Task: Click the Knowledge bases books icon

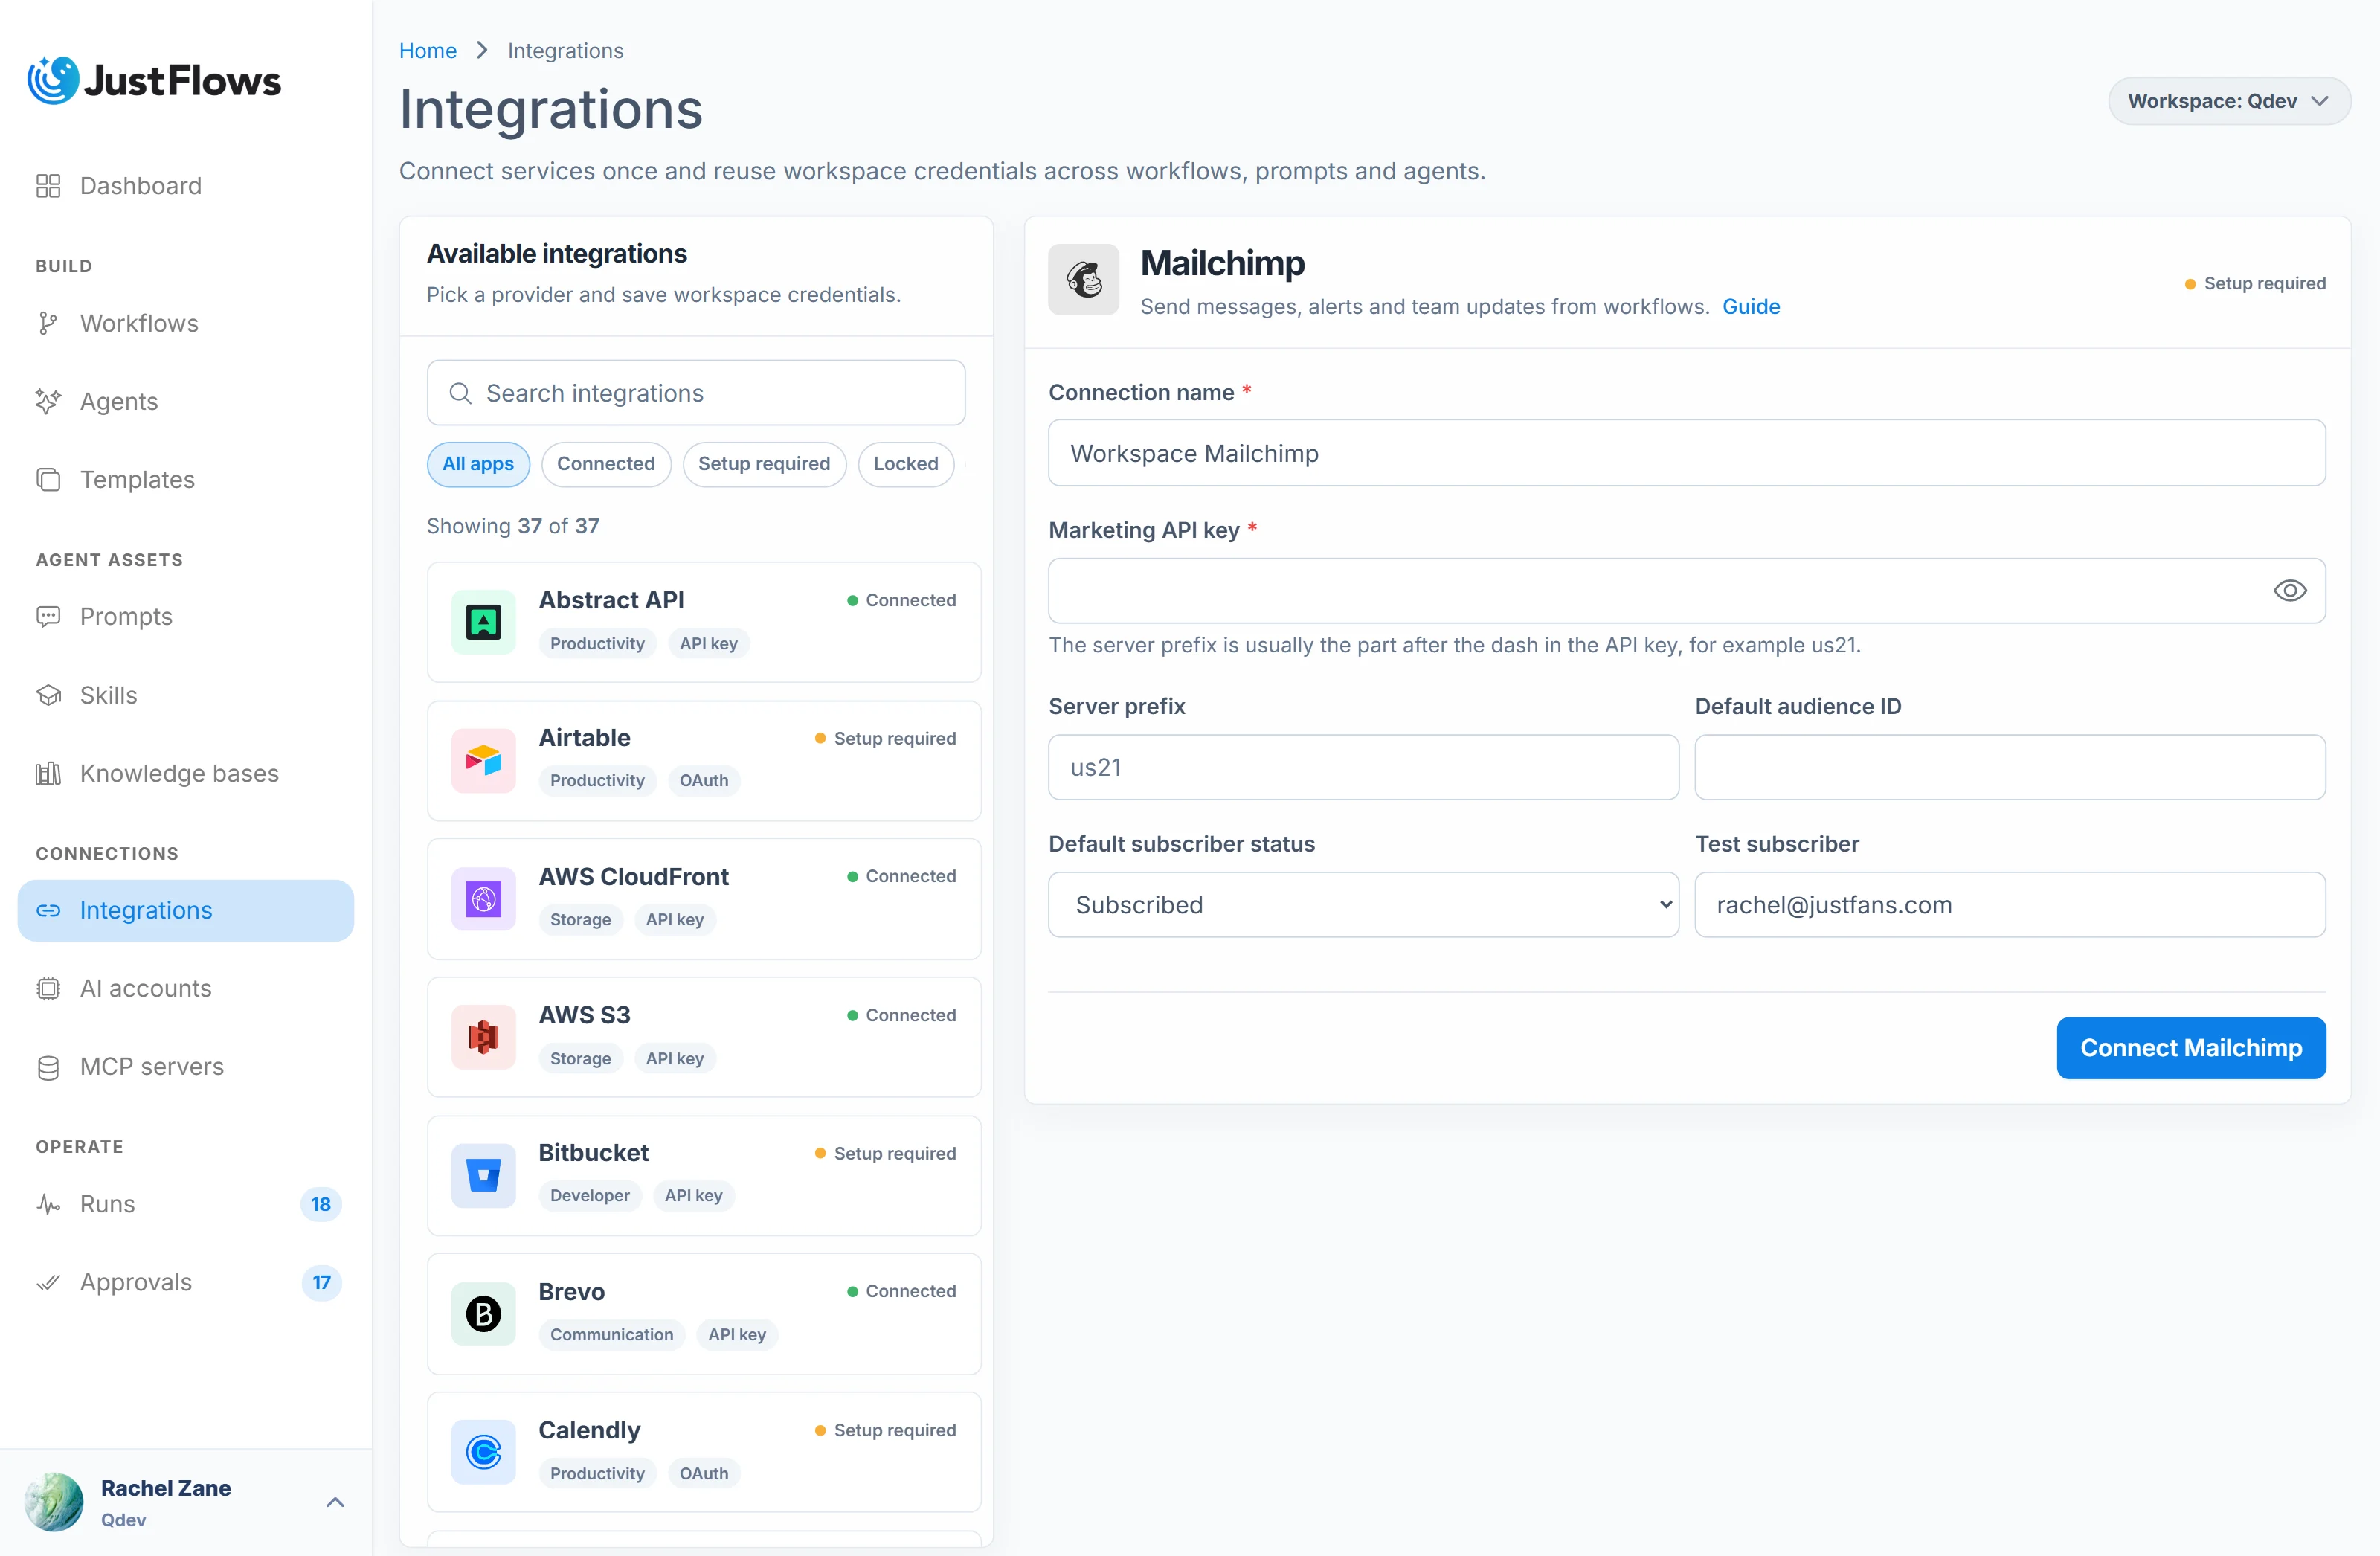Action: pyautogui.click(x=48, y=774)
